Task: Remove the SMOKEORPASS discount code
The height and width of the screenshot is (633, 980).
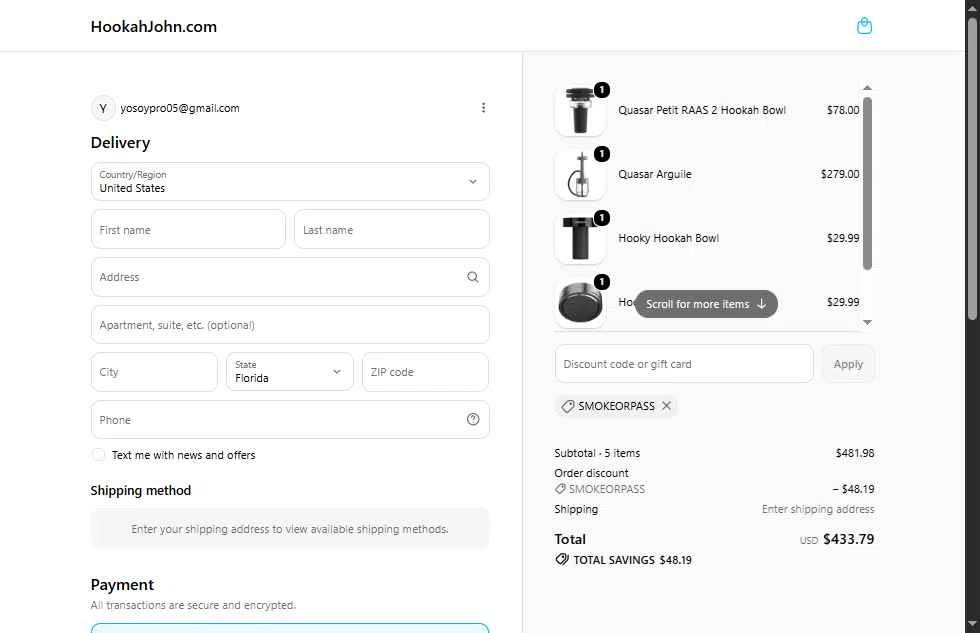Action: point(666,406)
